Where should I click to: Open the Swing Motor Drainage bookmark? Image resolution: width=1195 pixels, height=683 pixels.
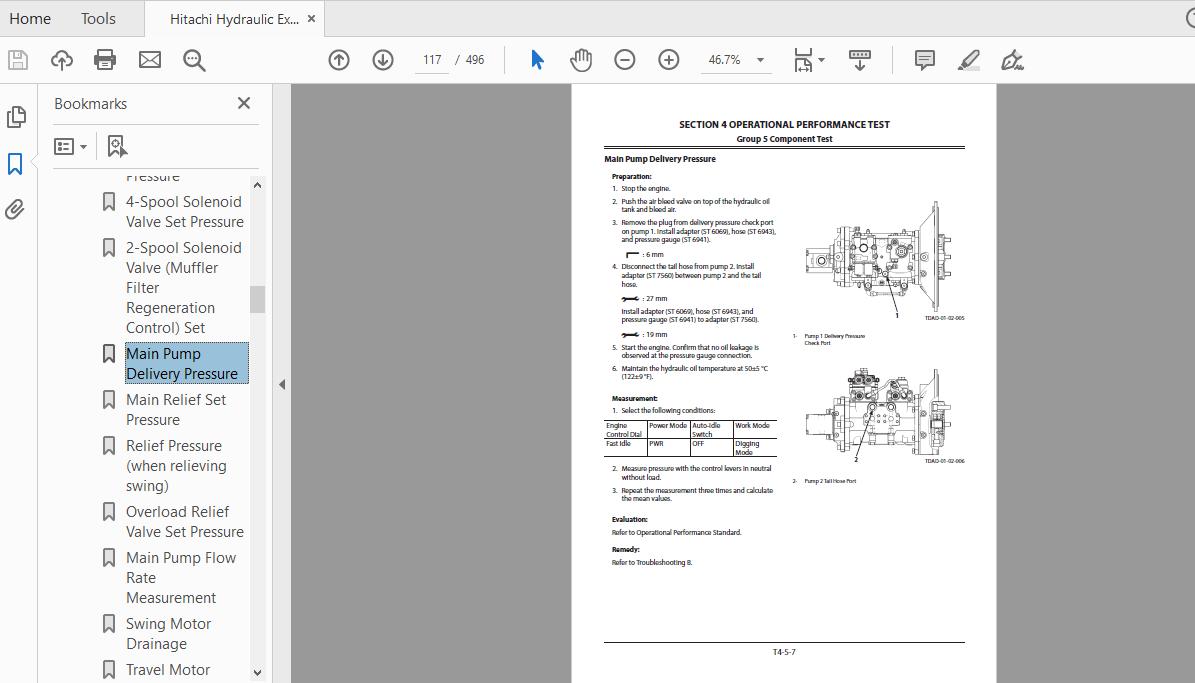pos(168,633)
